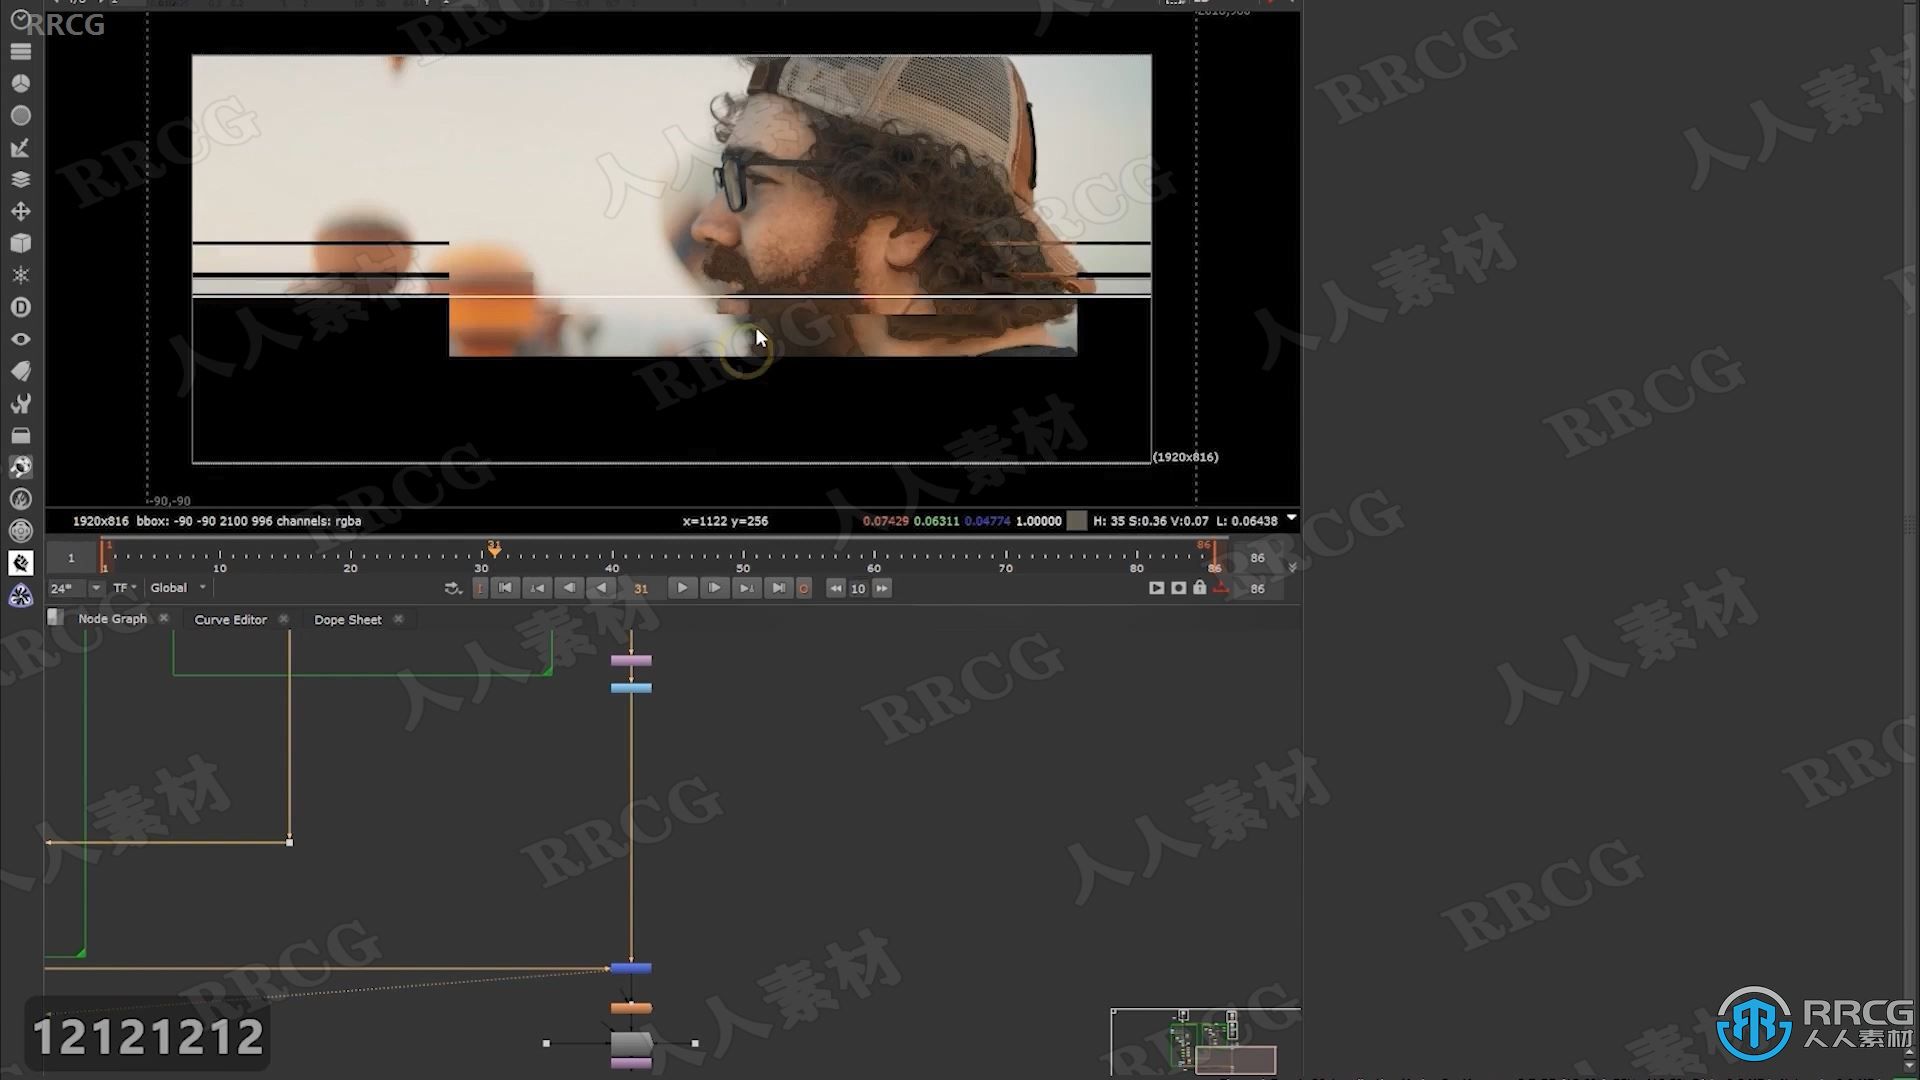Open the Time nodes menu (clock icon)

[20, 20]
